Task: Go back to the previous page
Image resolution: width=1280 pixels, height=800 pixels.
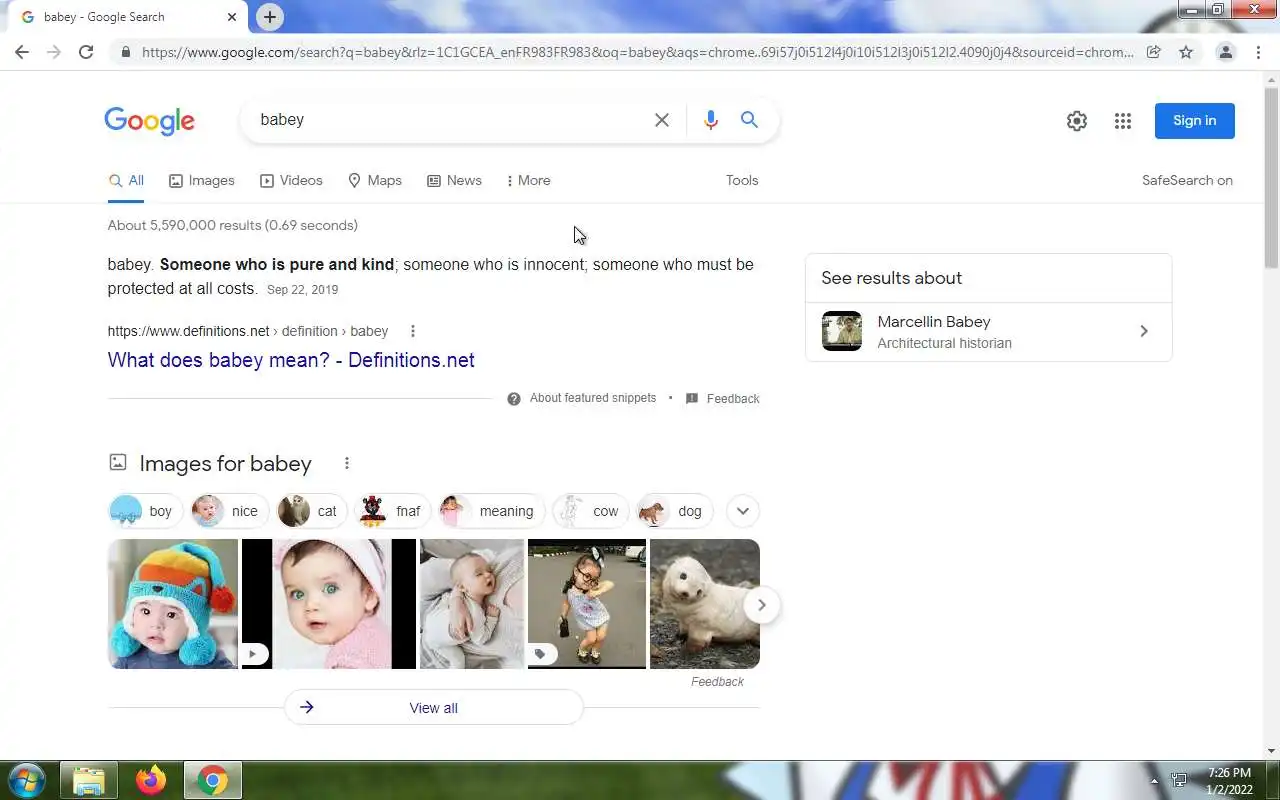Action: tap(22, 52)
